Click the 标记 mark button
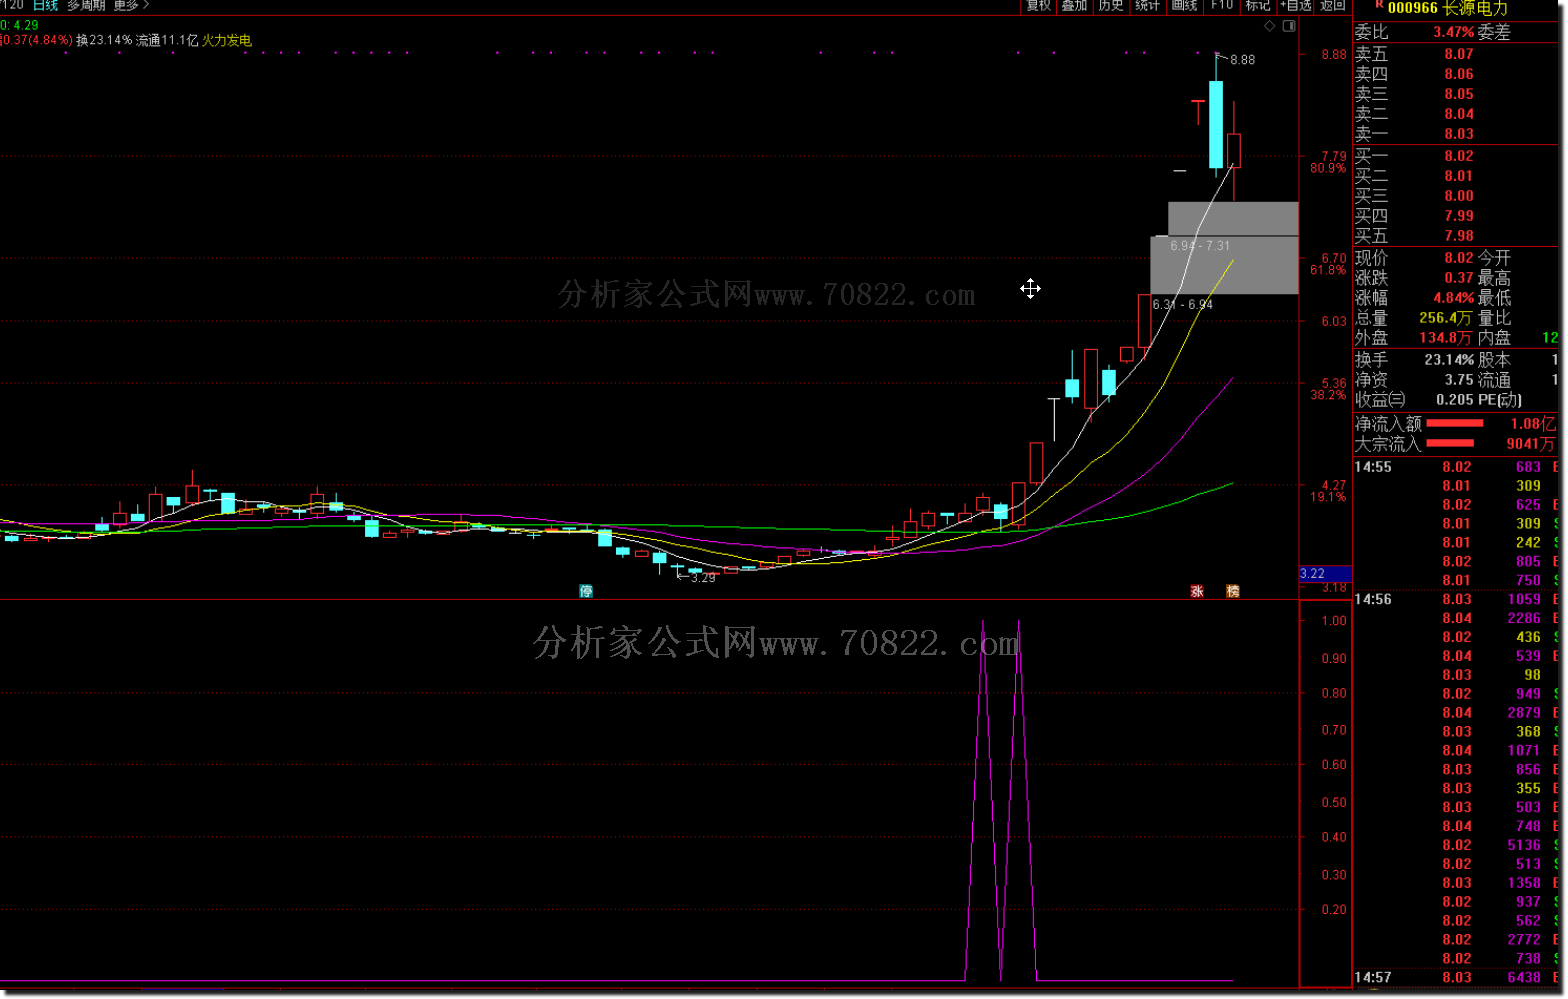 (1258, 6)
